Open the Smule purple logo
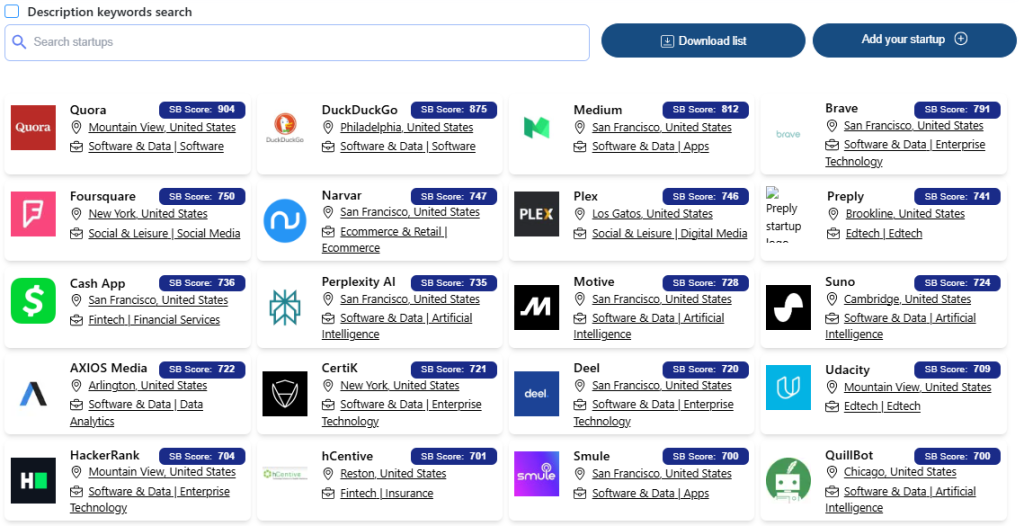 [x=537, y=474]
